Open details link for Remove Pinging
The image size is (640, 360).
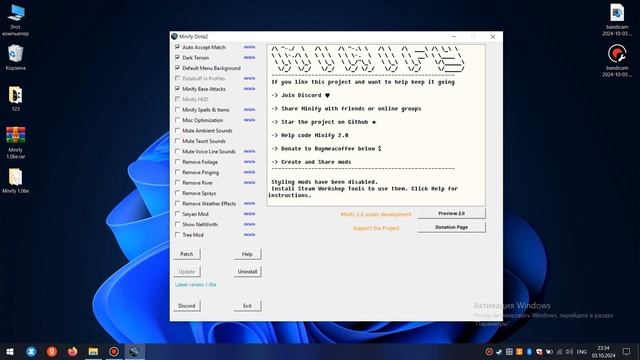click(249, 172)
